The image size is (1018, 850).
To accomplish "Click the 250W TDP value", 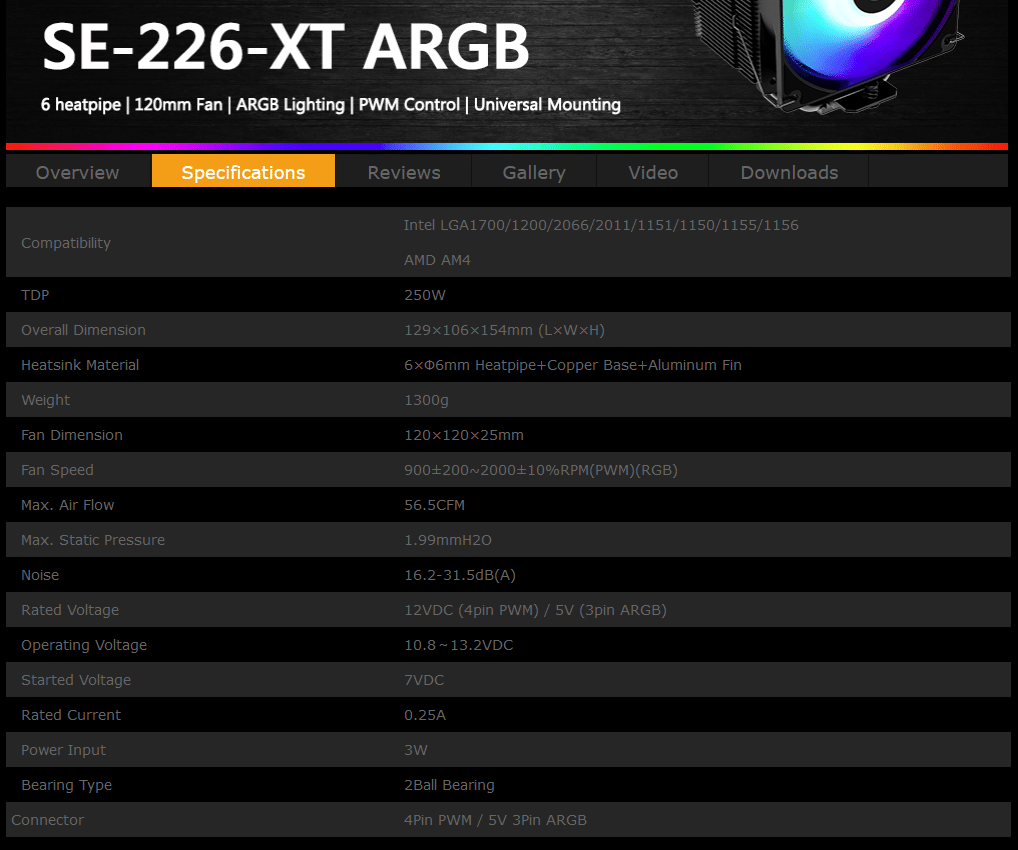I will pyautogui.click(x=425, y=295).
